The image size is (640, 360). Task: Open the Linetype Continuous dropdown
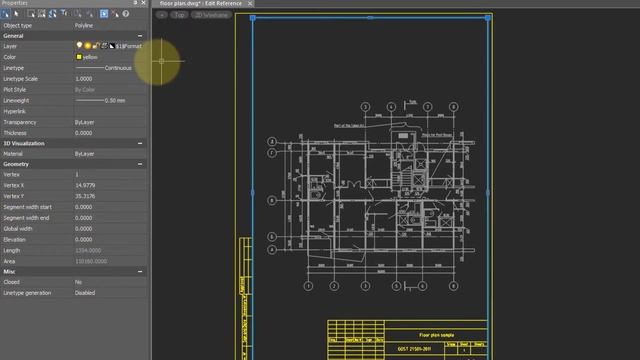109,68
